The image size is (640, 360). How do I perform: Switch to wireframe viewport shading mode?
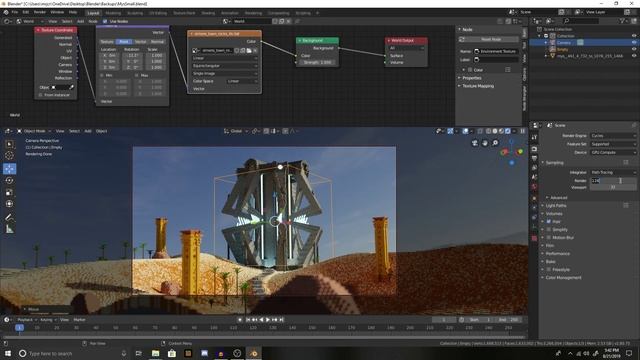tap(488, 131)
